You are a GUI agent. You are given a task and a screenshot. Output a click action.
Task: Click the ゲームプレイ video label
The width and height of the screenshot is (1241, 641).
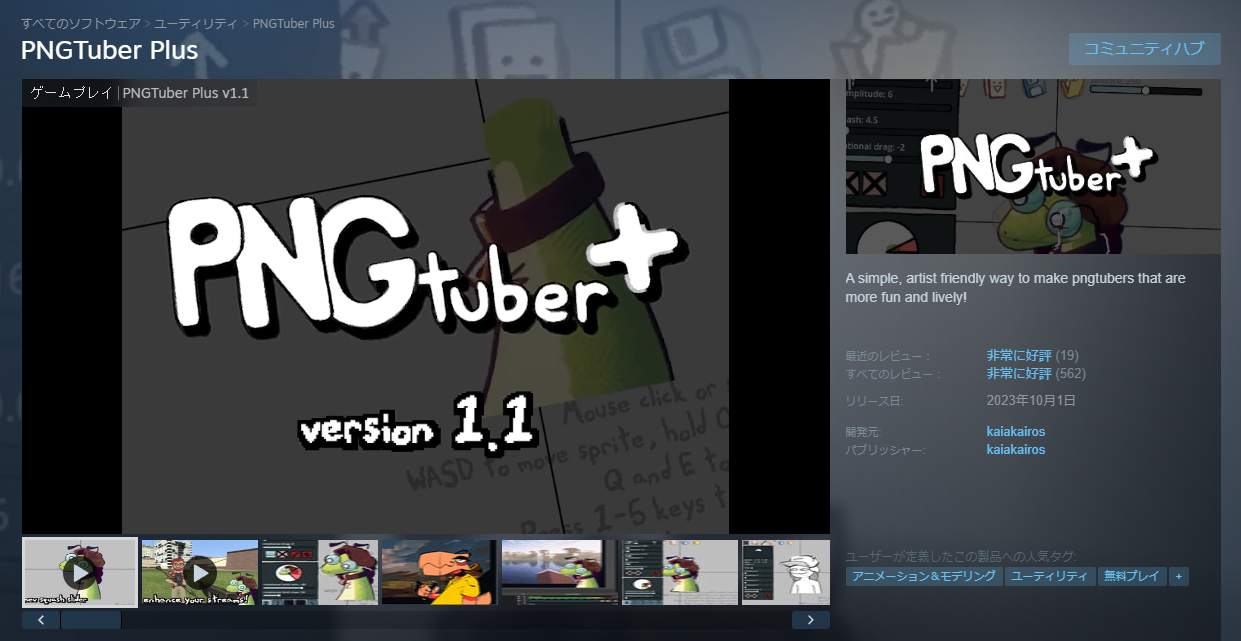point(72,93)
